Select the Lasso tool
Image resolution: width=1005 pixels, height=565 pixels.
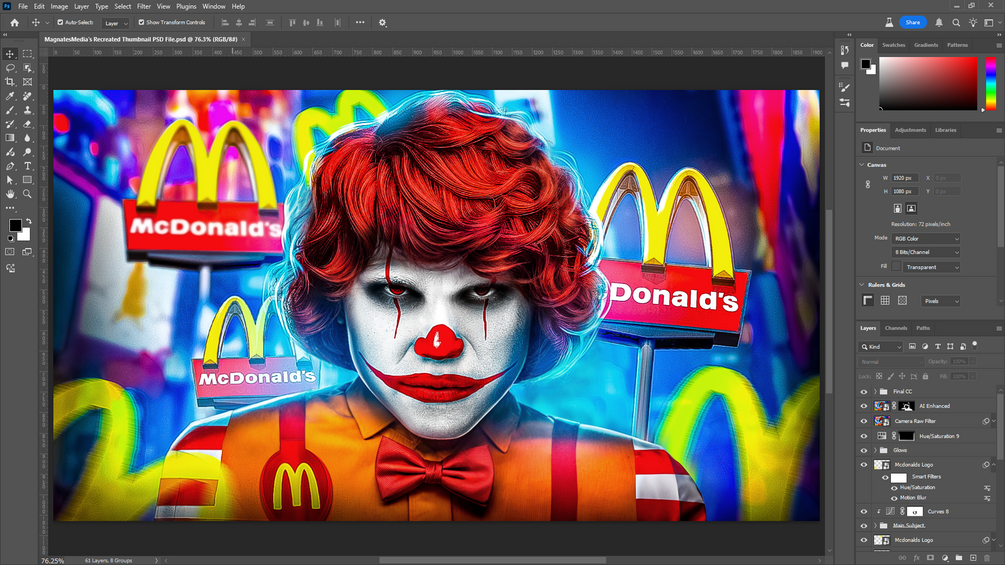(10, 68)
